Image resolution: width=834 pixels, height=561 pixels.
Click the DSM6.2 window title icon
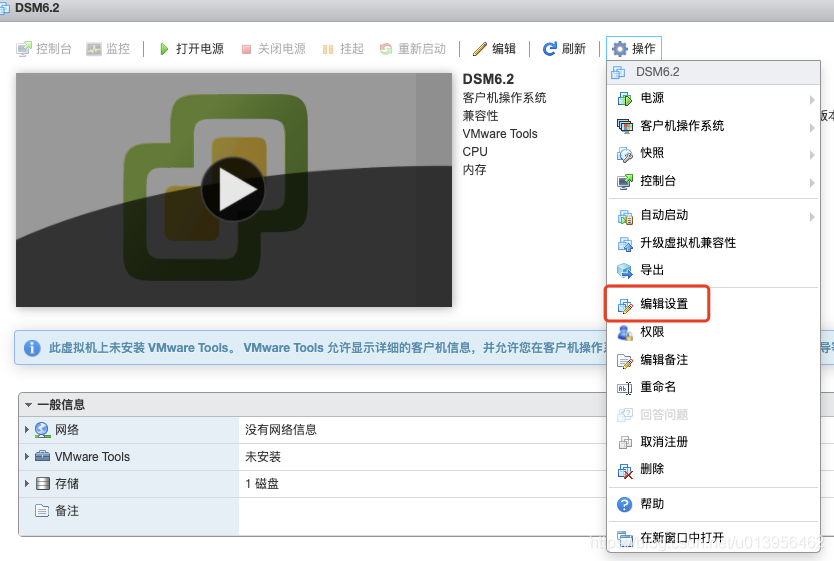click(4, 9)
